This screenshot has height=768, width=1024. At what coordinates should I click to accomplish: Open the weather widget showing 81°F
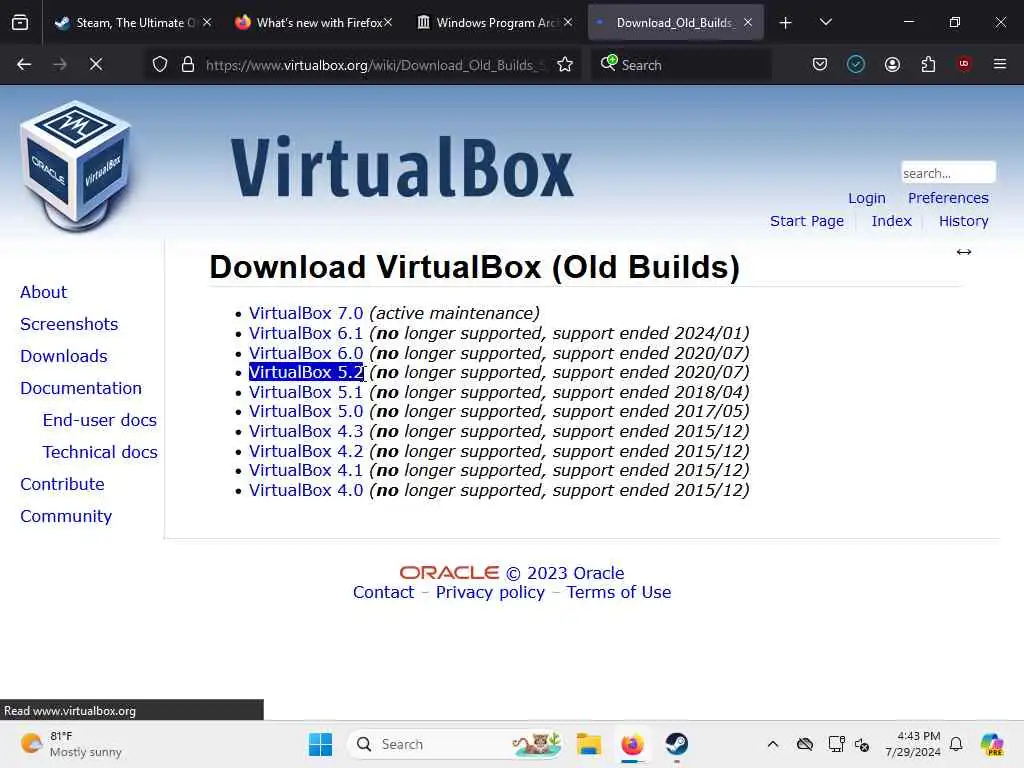point(71,744)
